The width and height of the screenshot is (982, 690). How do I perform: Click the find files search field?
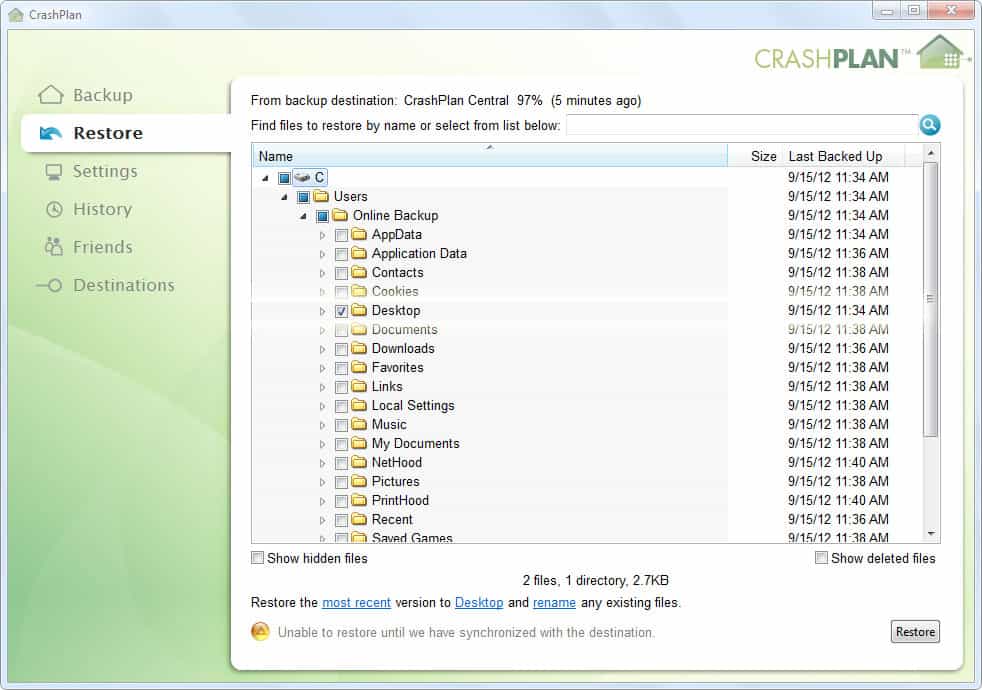742,125
